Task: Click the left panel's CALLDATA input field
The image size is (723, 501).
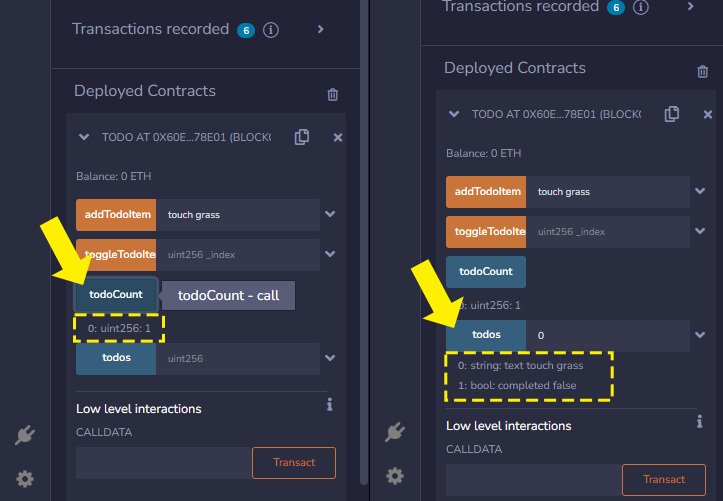Action: [x=162, y=462]
